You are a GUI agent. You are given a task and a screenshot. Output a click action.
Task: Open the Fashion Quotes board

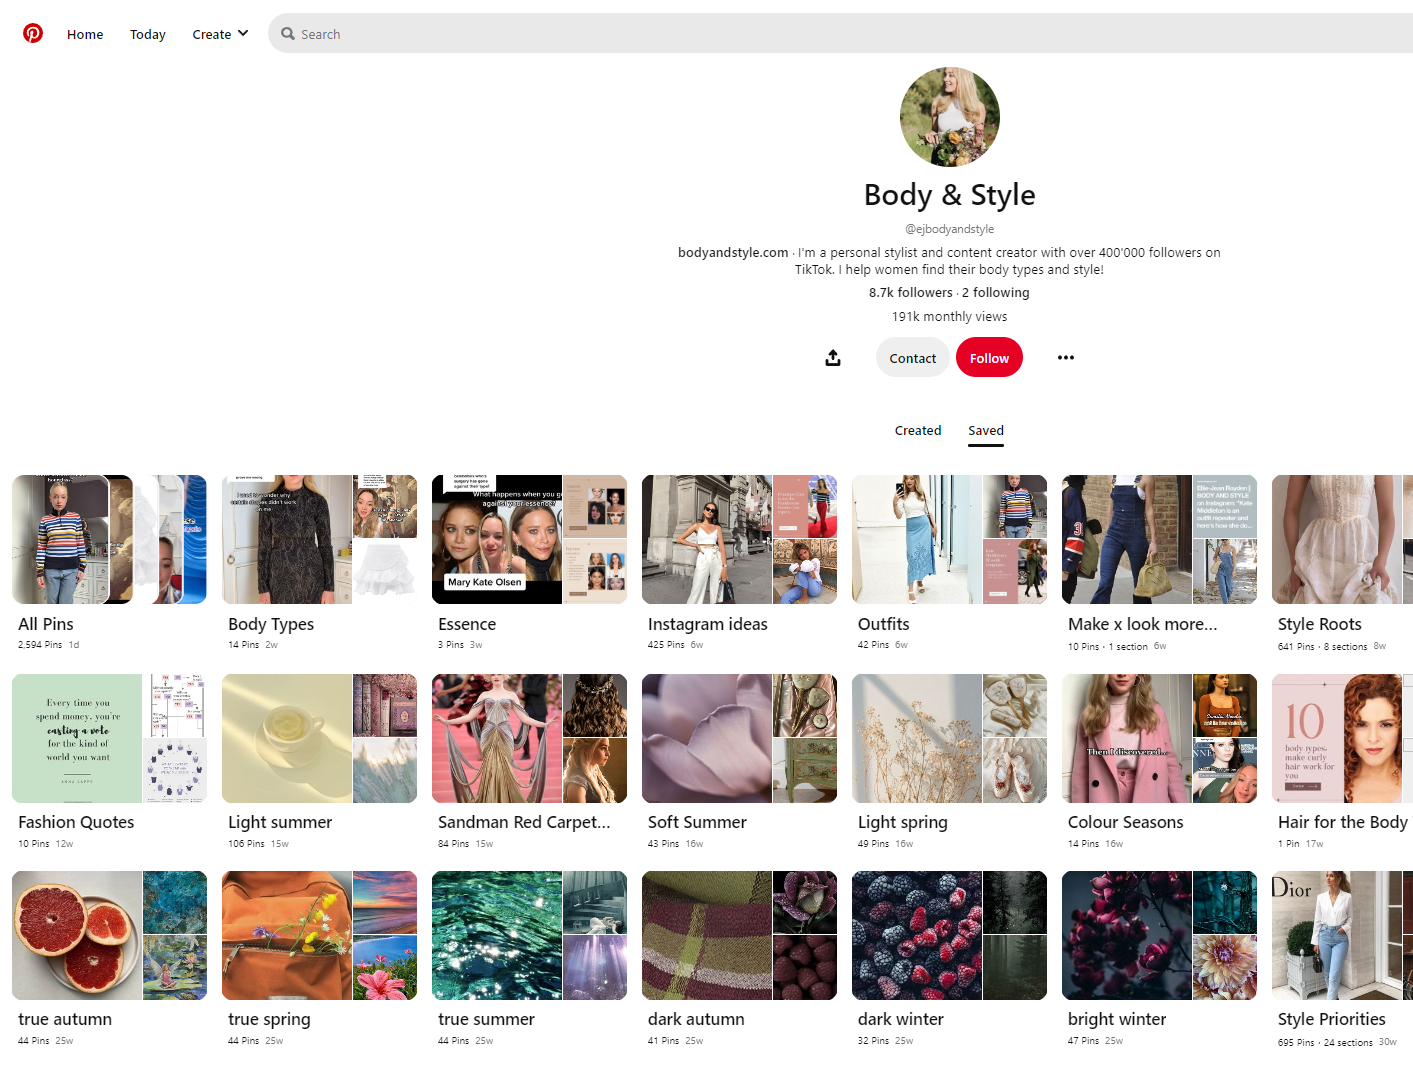tap(109, 738)
